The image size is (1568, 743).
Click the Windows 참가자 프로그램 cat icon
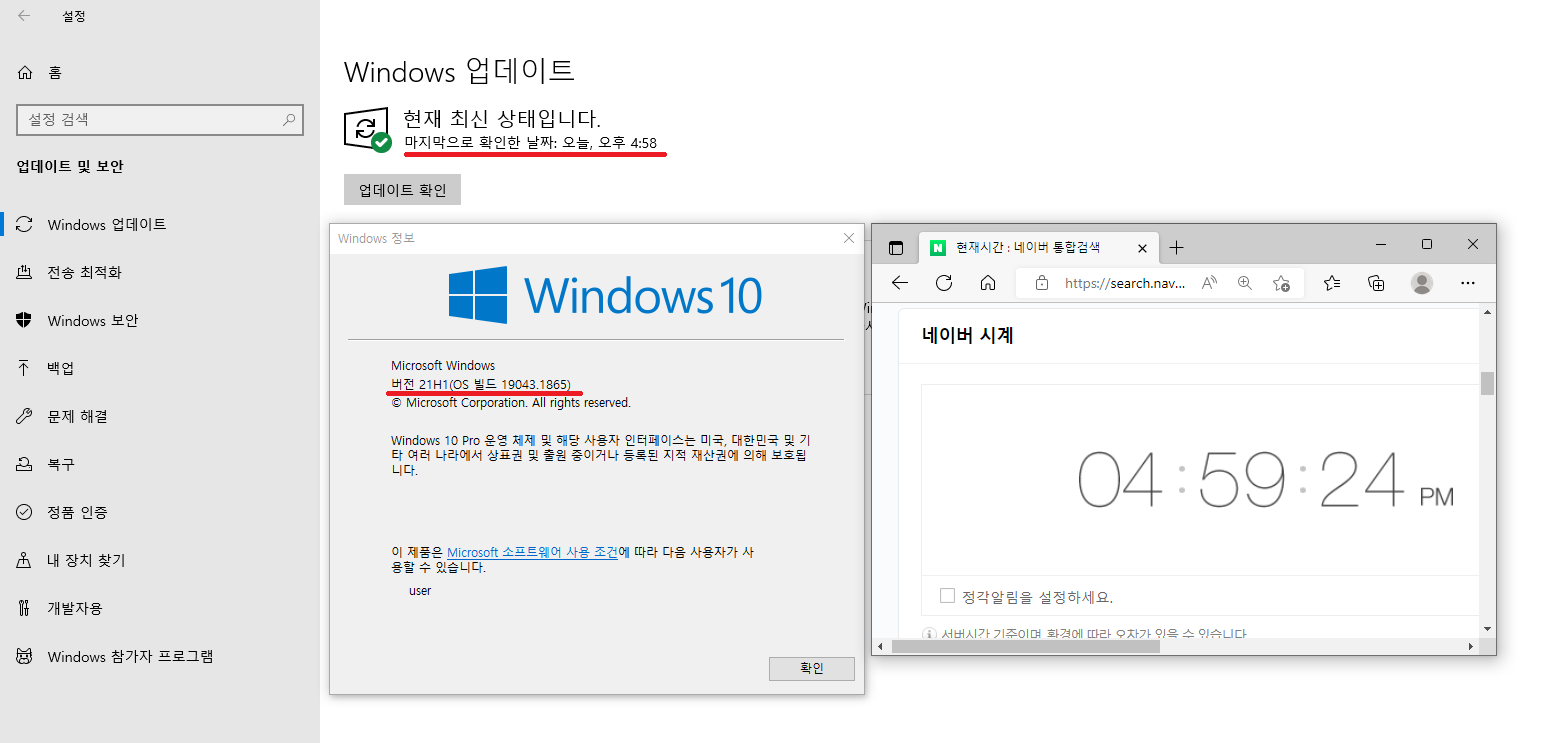(25, 656)
